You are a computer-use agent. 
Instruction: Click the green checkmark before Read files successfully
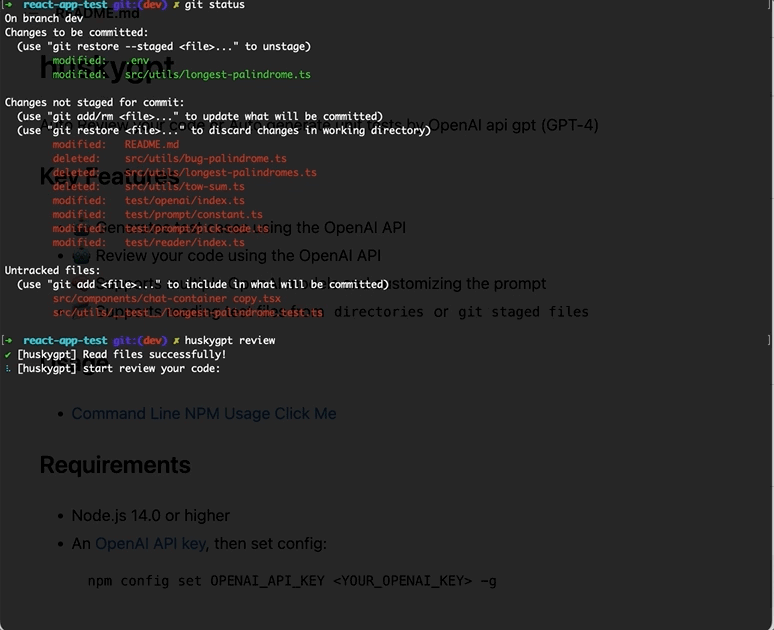click(x=7, y=354)
